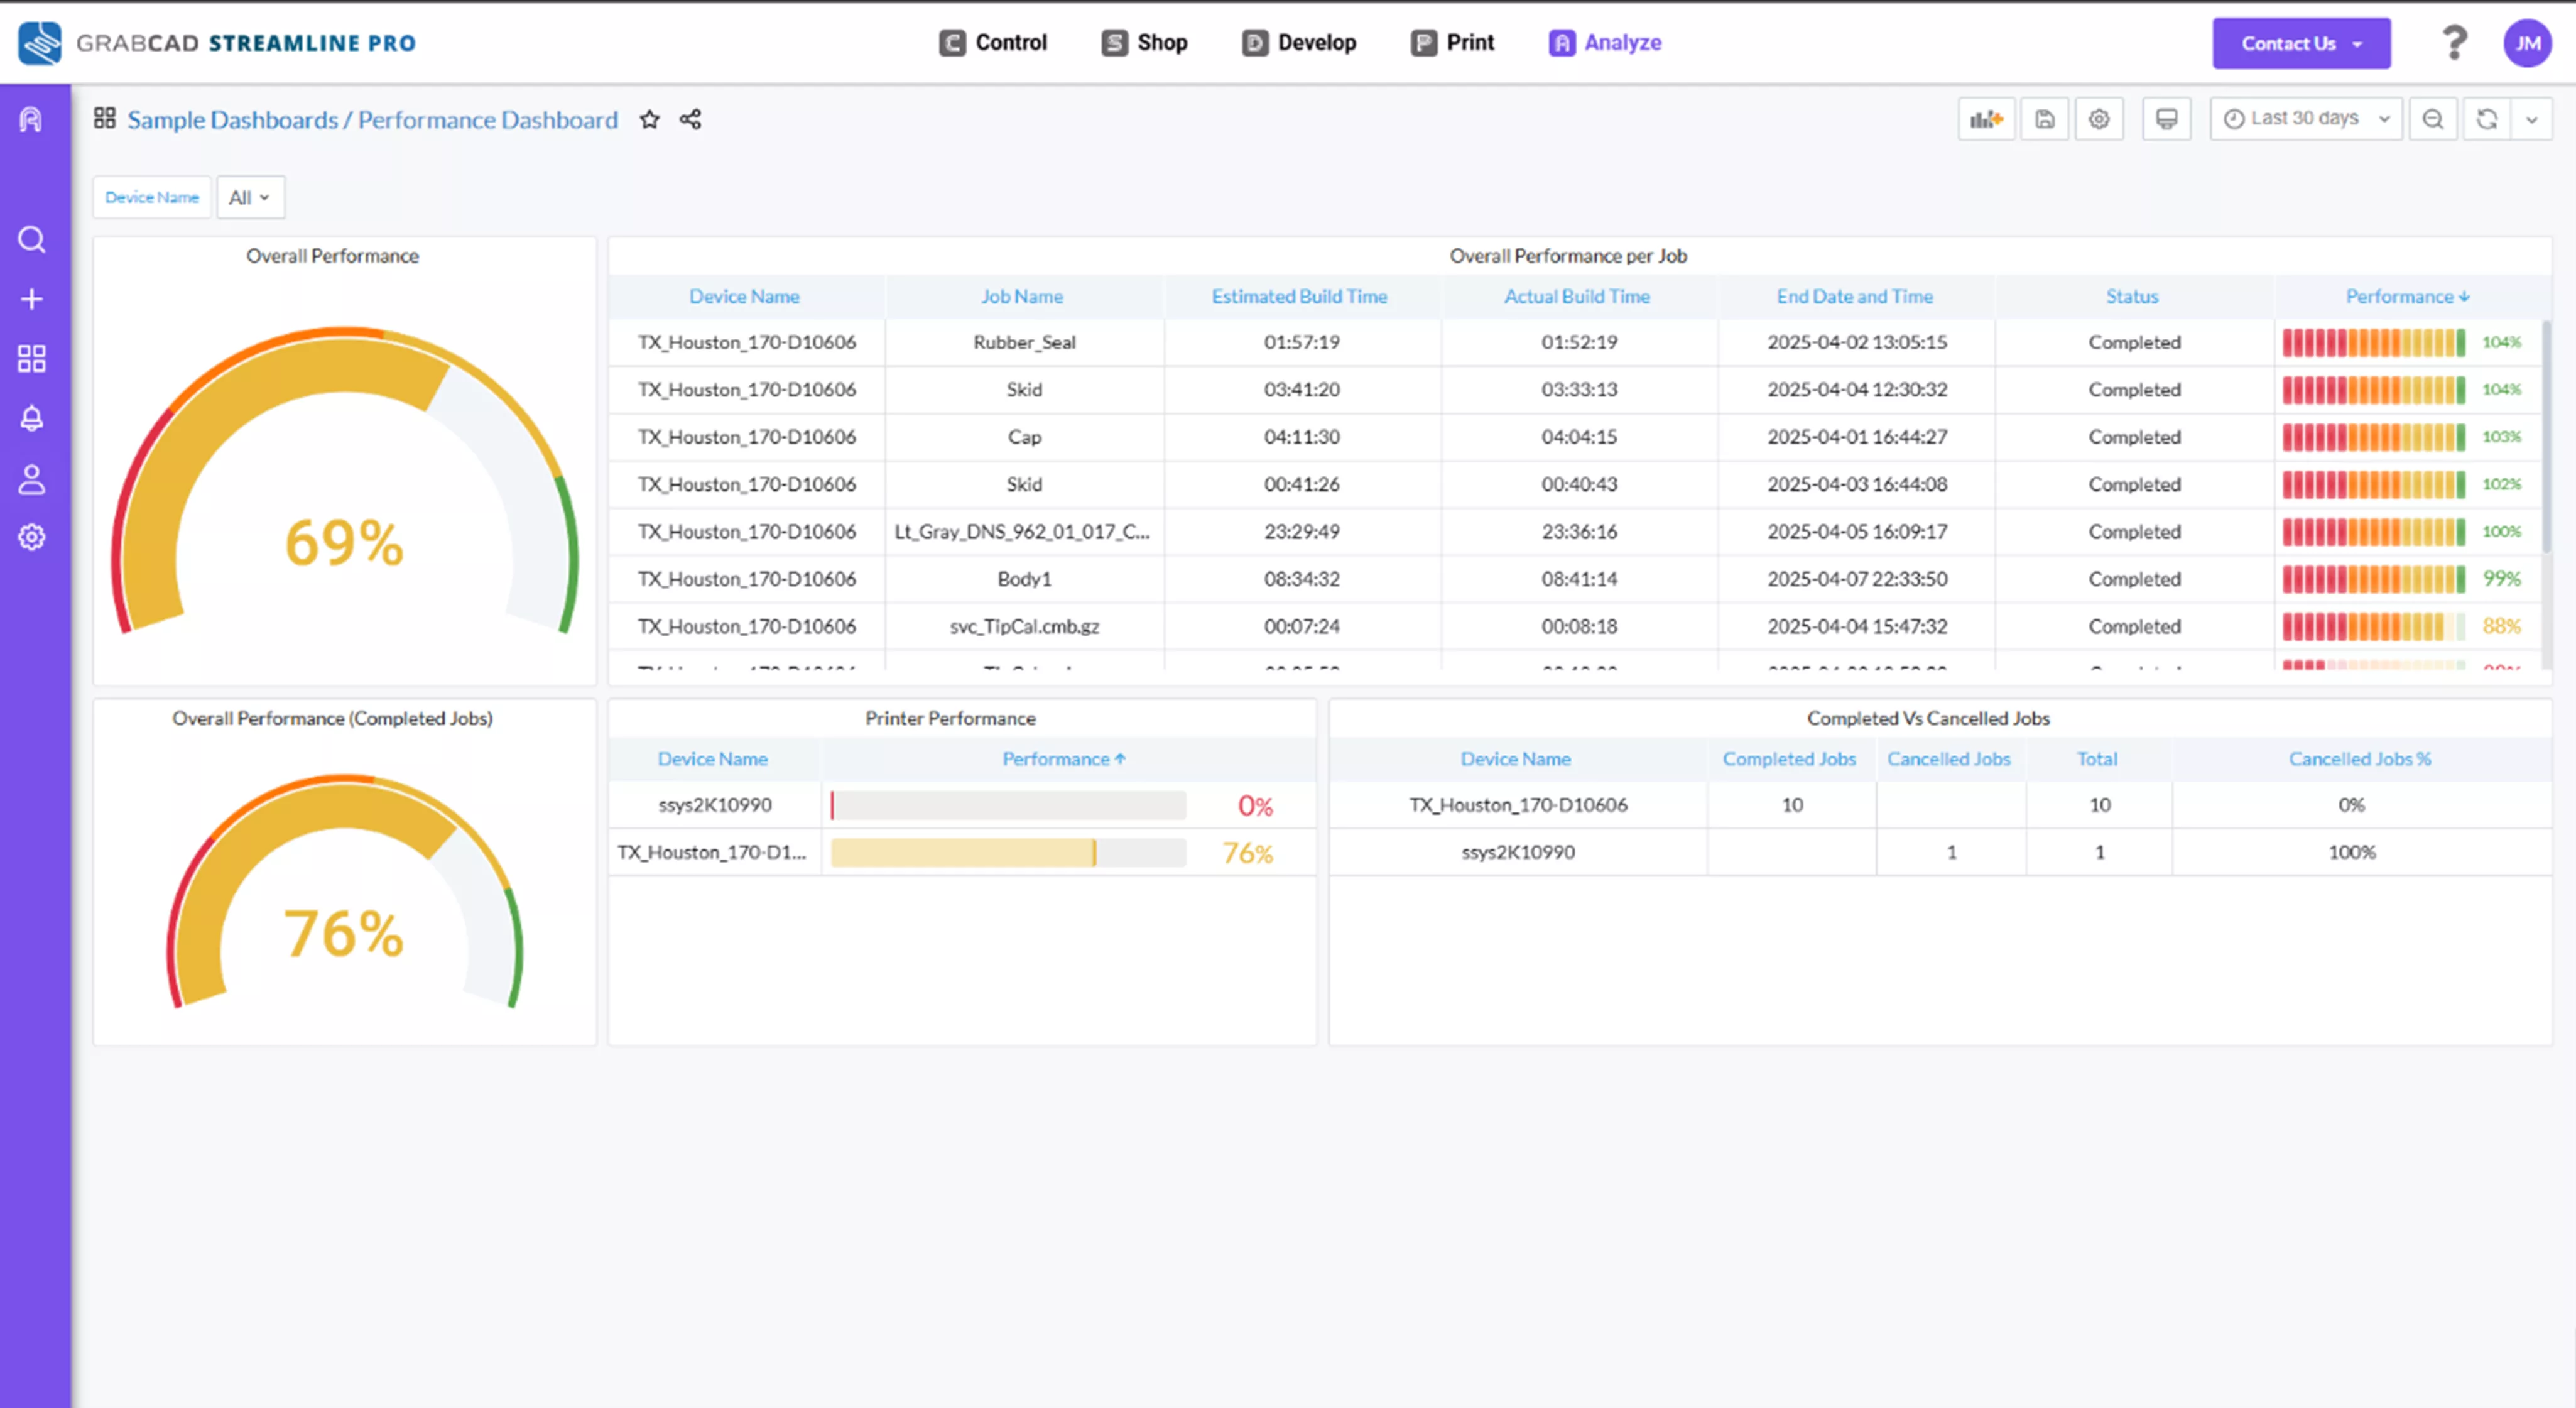The image size is (2576, 1408).
Task: Click the sidebar plus icon to create new
Action: 31,299
